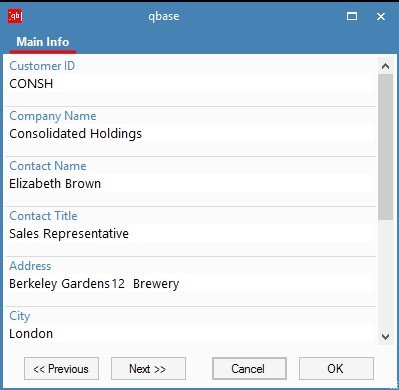The width and height of the screenshot is (399, 390).
Task: Edit the Contact Title field Sales Representative
Action: click(191, 234)
